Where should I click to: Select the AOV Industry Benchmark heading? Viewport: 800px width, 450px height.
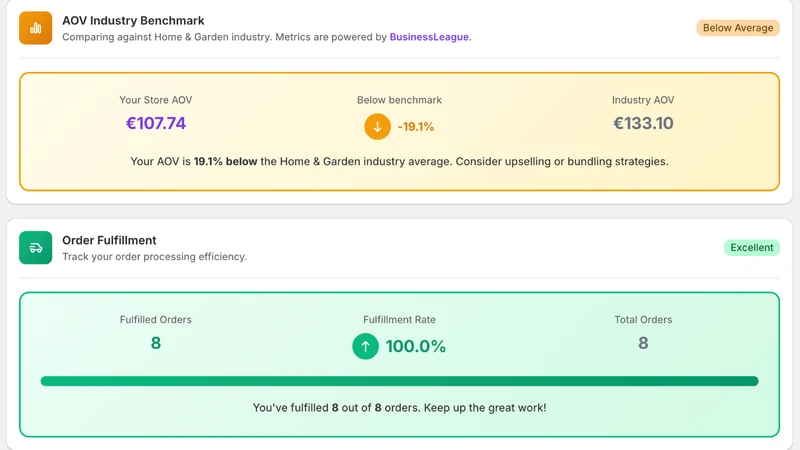[133, 20]
